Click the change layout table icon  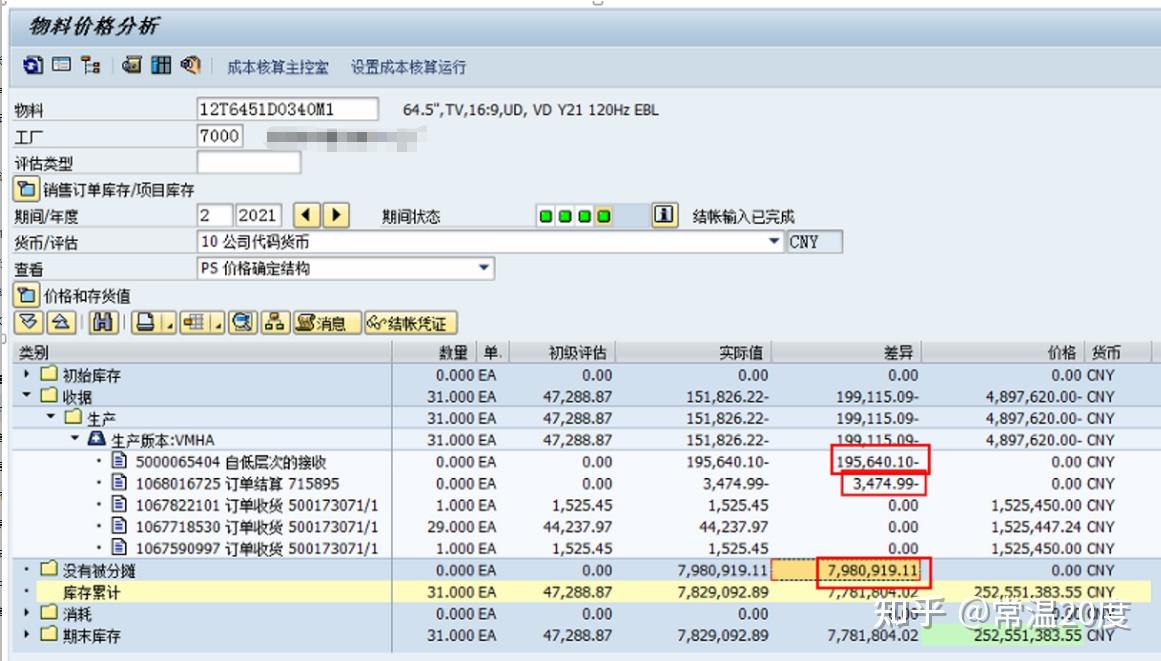pos(196,322)
